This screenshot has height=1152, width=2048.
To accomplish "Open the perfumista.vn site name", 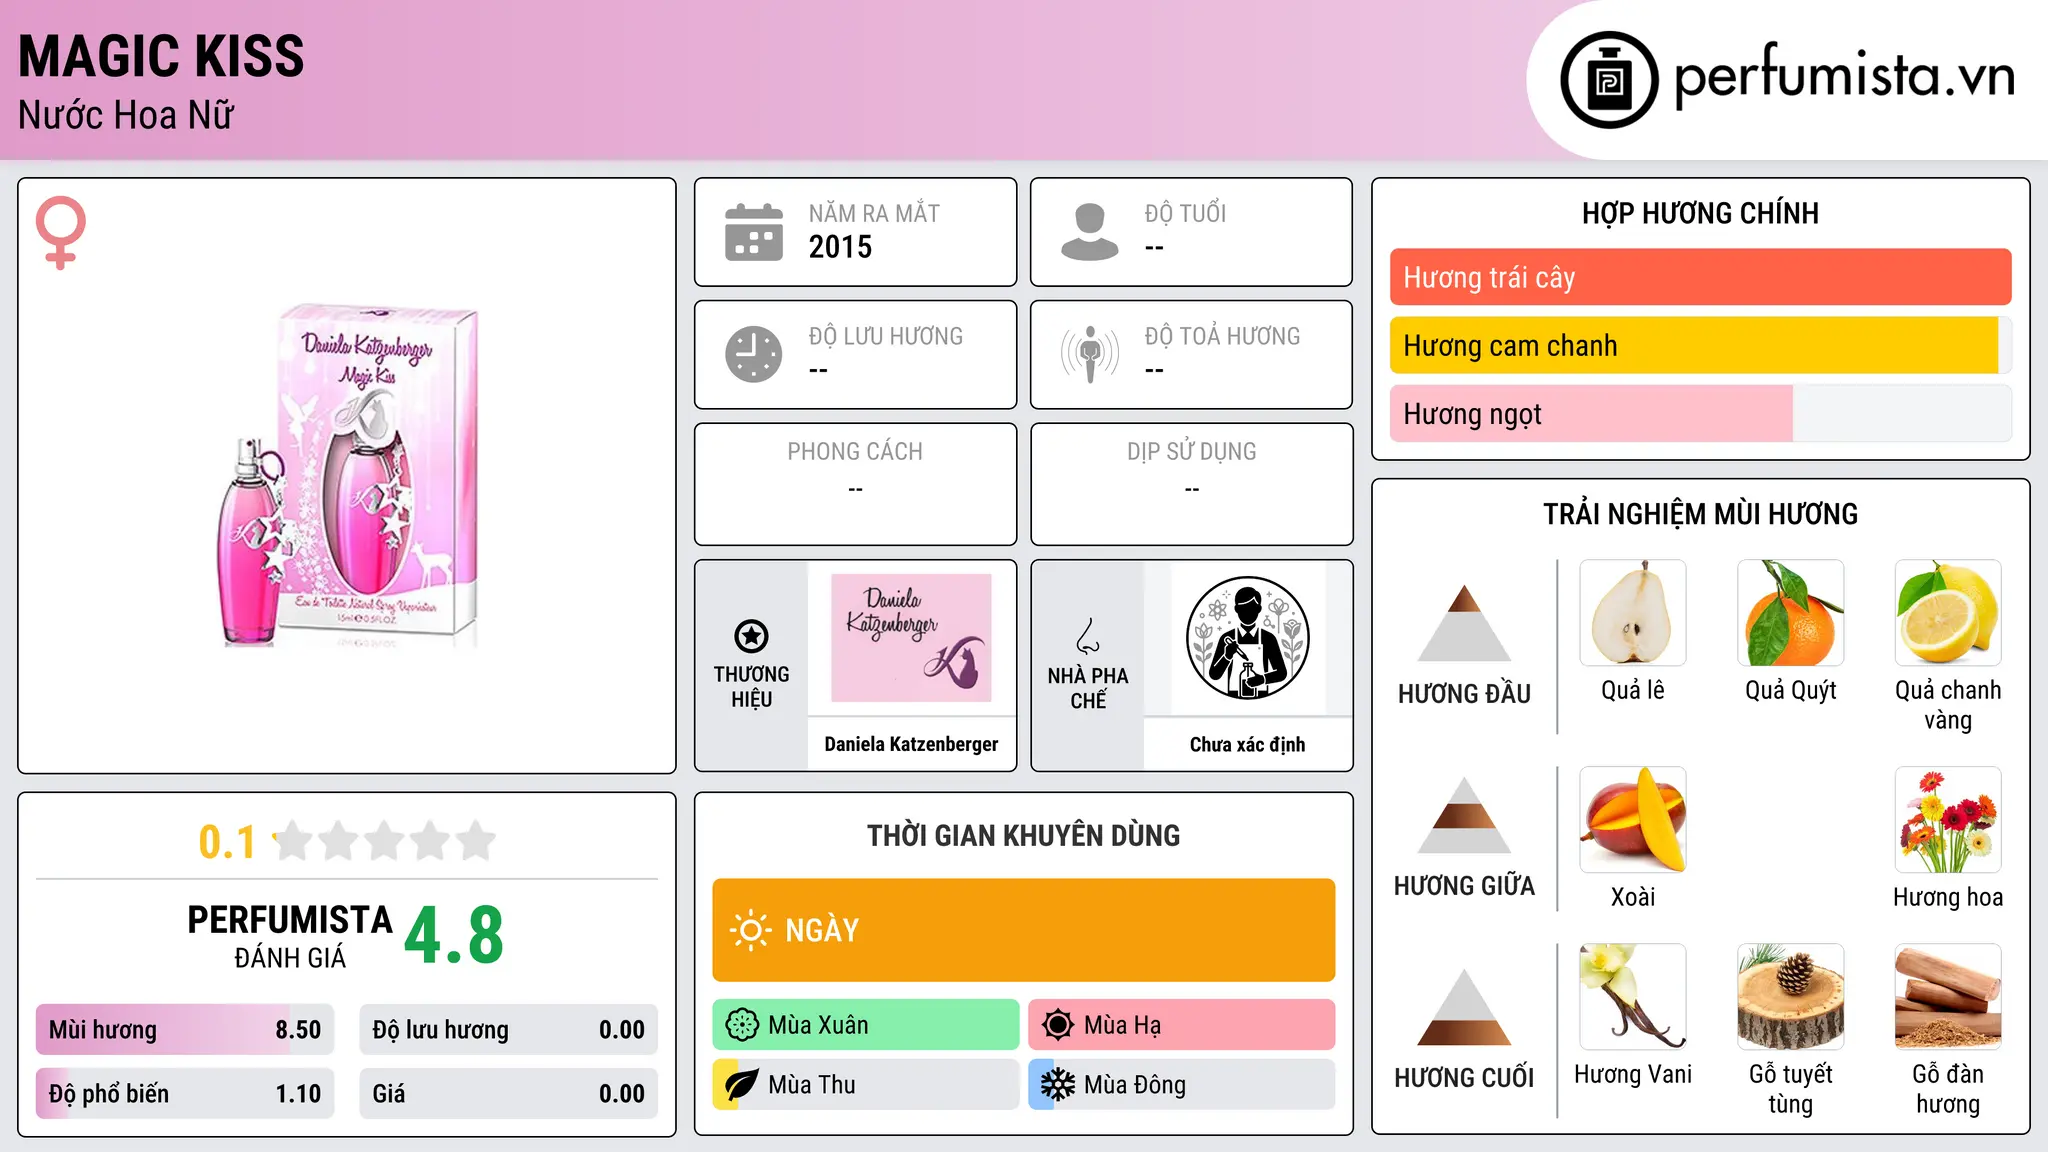I will 1844,76.
